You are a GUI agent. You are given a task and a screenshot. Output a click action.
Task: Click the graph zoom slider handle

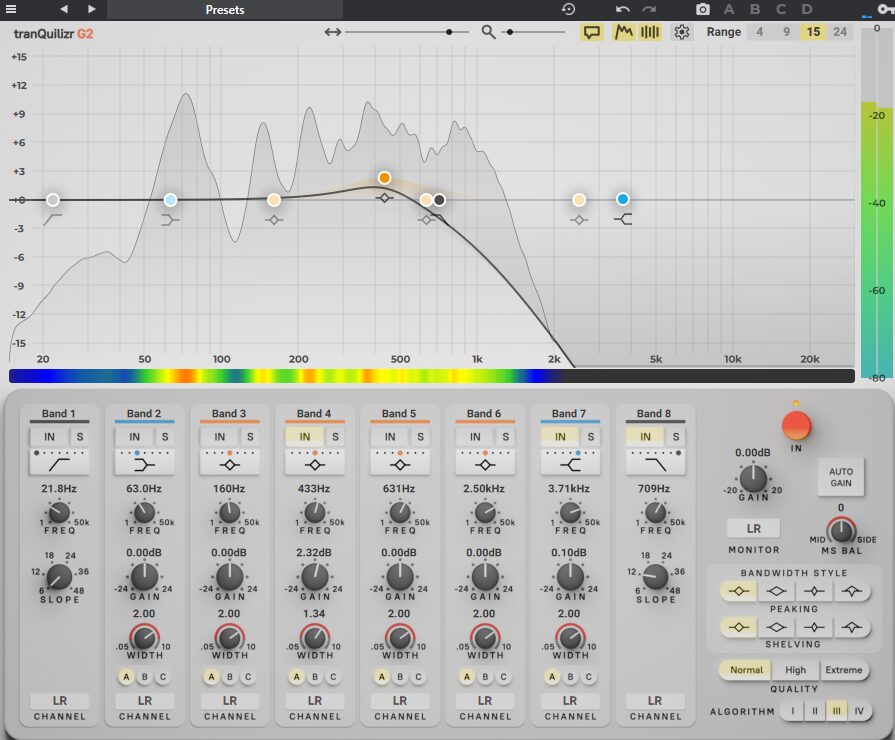pyautogui.click(x=510, y=32)
